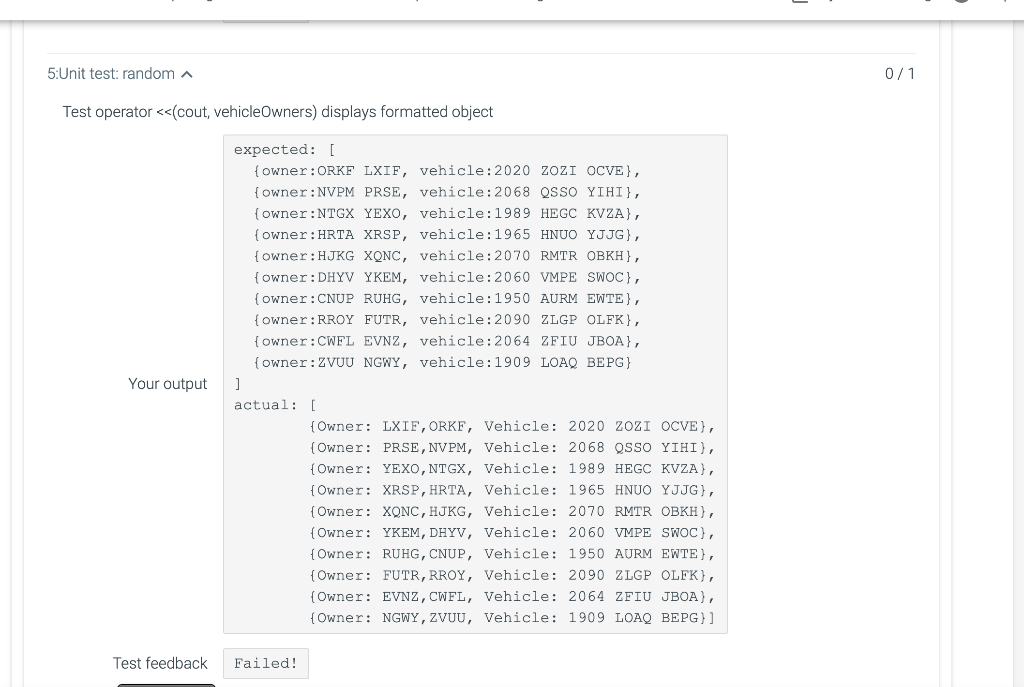Click the '5:Unit test: random' header label

tap(110, 73)
